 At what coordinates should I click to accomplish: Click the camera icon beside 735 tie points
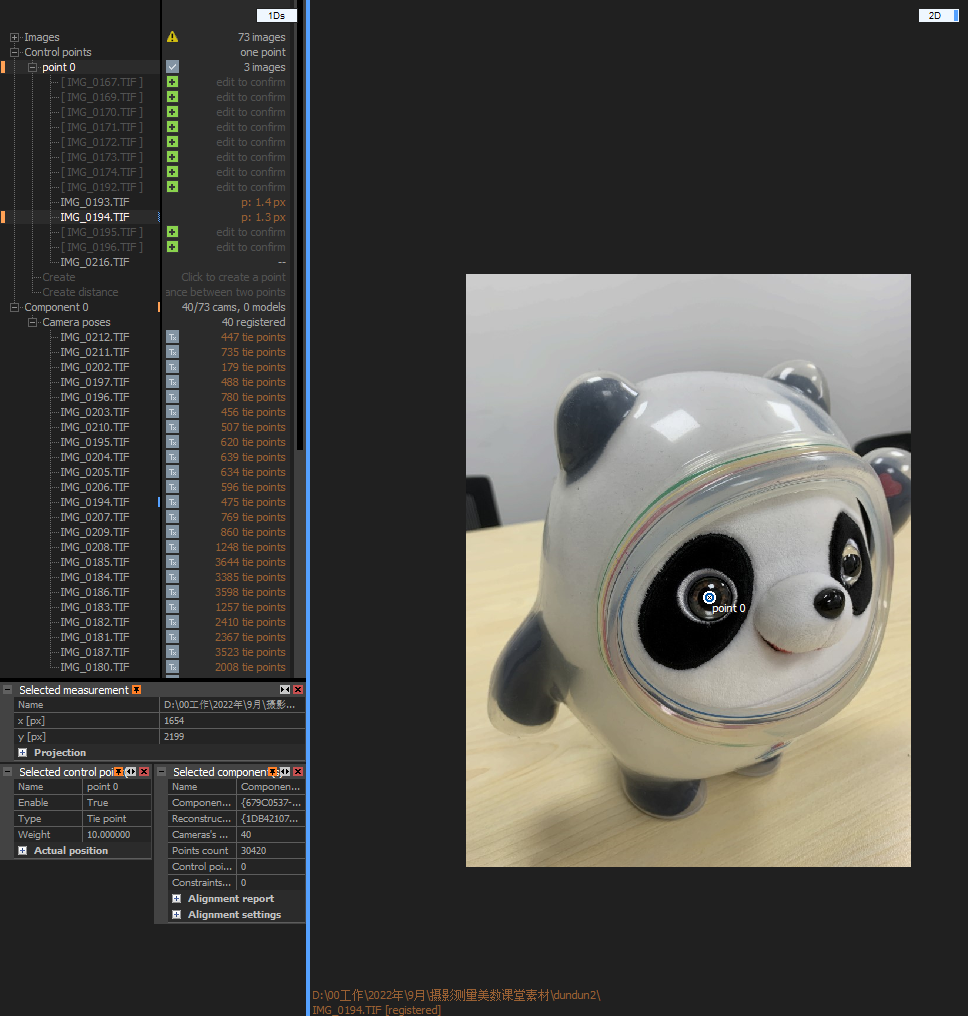tap(172, 352)
